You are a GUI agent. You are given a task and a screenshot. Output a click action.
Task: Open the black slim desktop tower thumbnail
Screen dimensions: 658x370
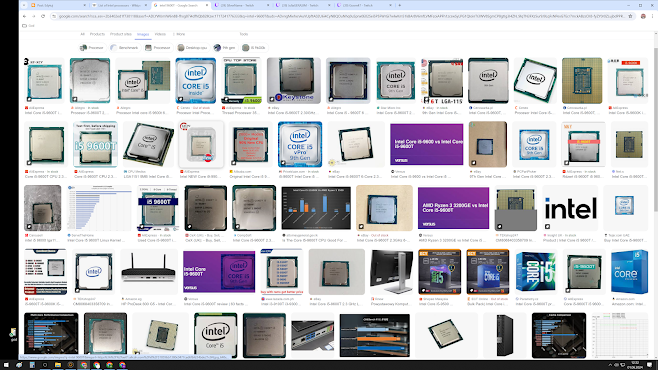click(504, 336)
